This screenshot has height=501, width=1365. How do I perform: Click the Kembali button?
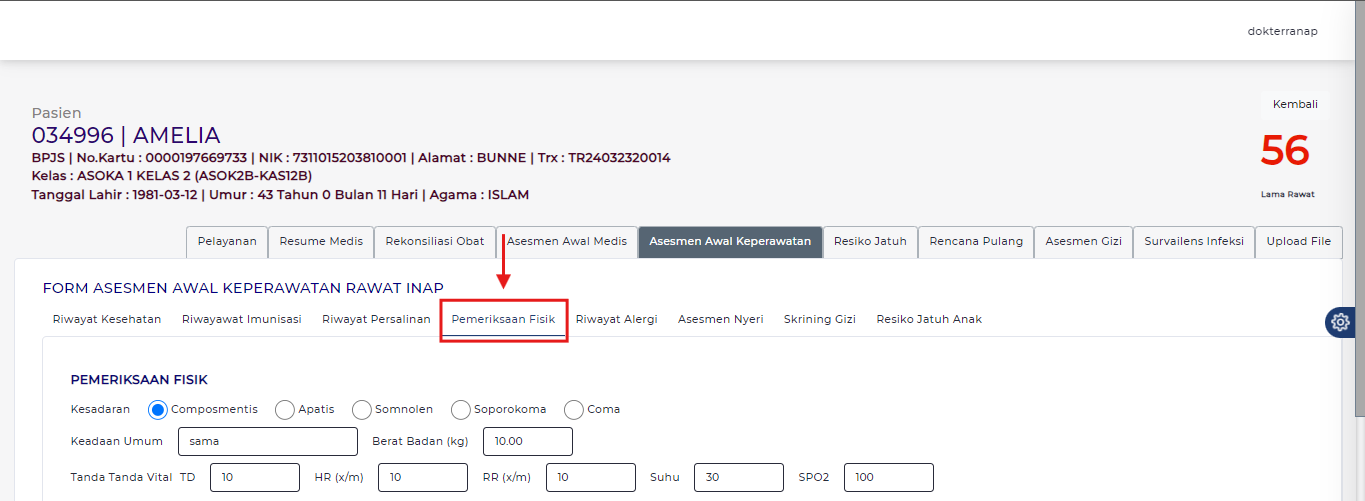pyautogui.click(x=1295, y=105)
